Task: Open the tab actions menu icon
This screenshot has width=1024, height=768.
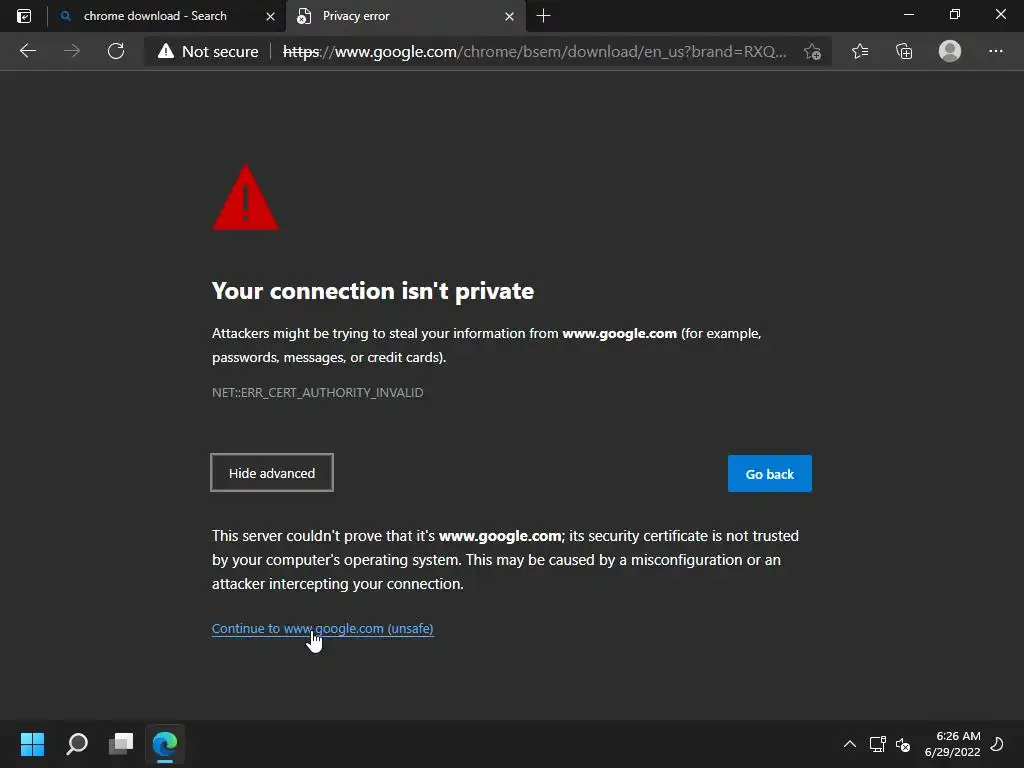Action: (x=24, y=16)
